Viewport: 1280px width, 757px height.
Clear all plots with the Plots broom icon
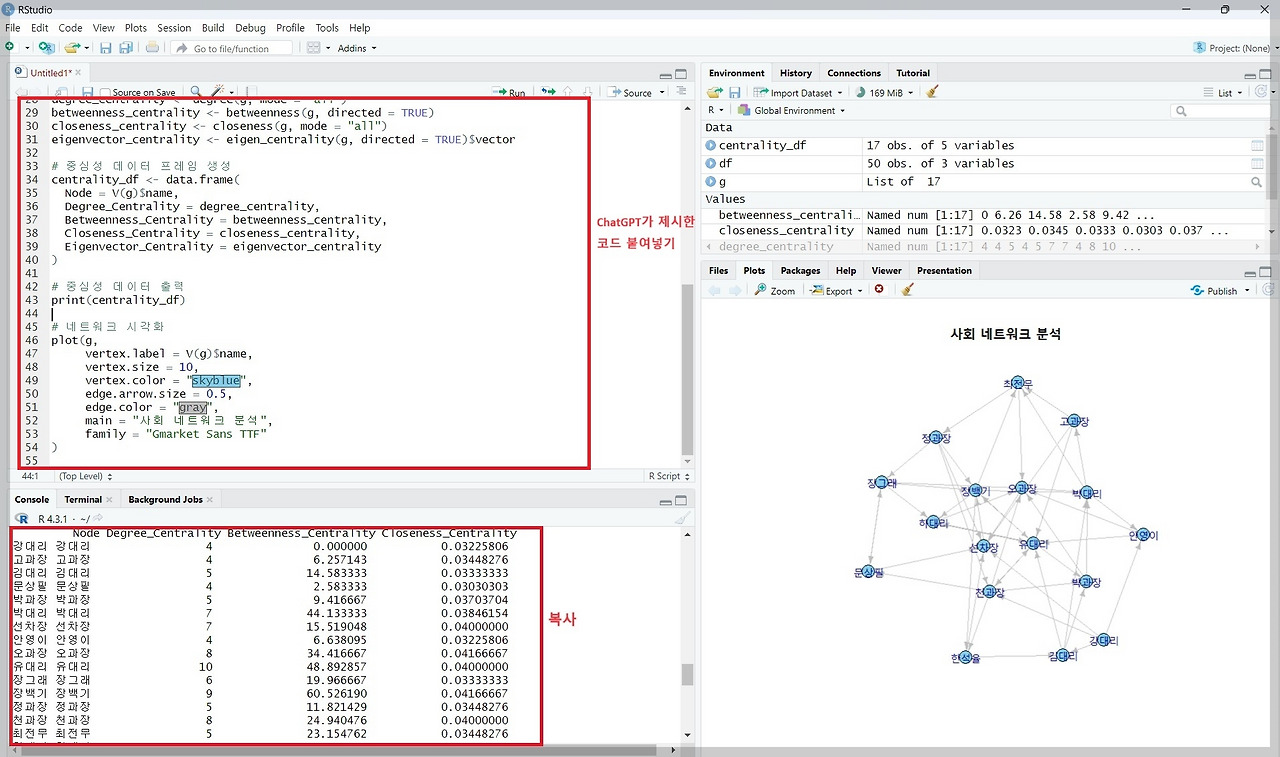point(908,290)
